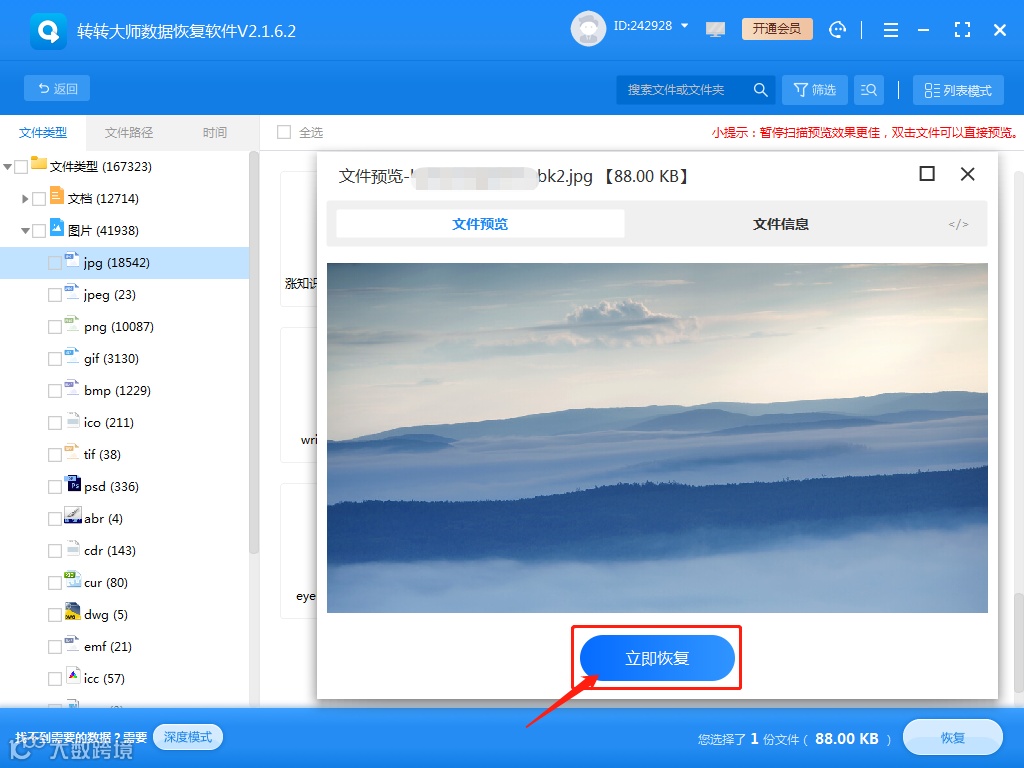Toggle fullscreen mode icon
Image resolution: width=1024 pixels, height=768 pixels.
962,30
